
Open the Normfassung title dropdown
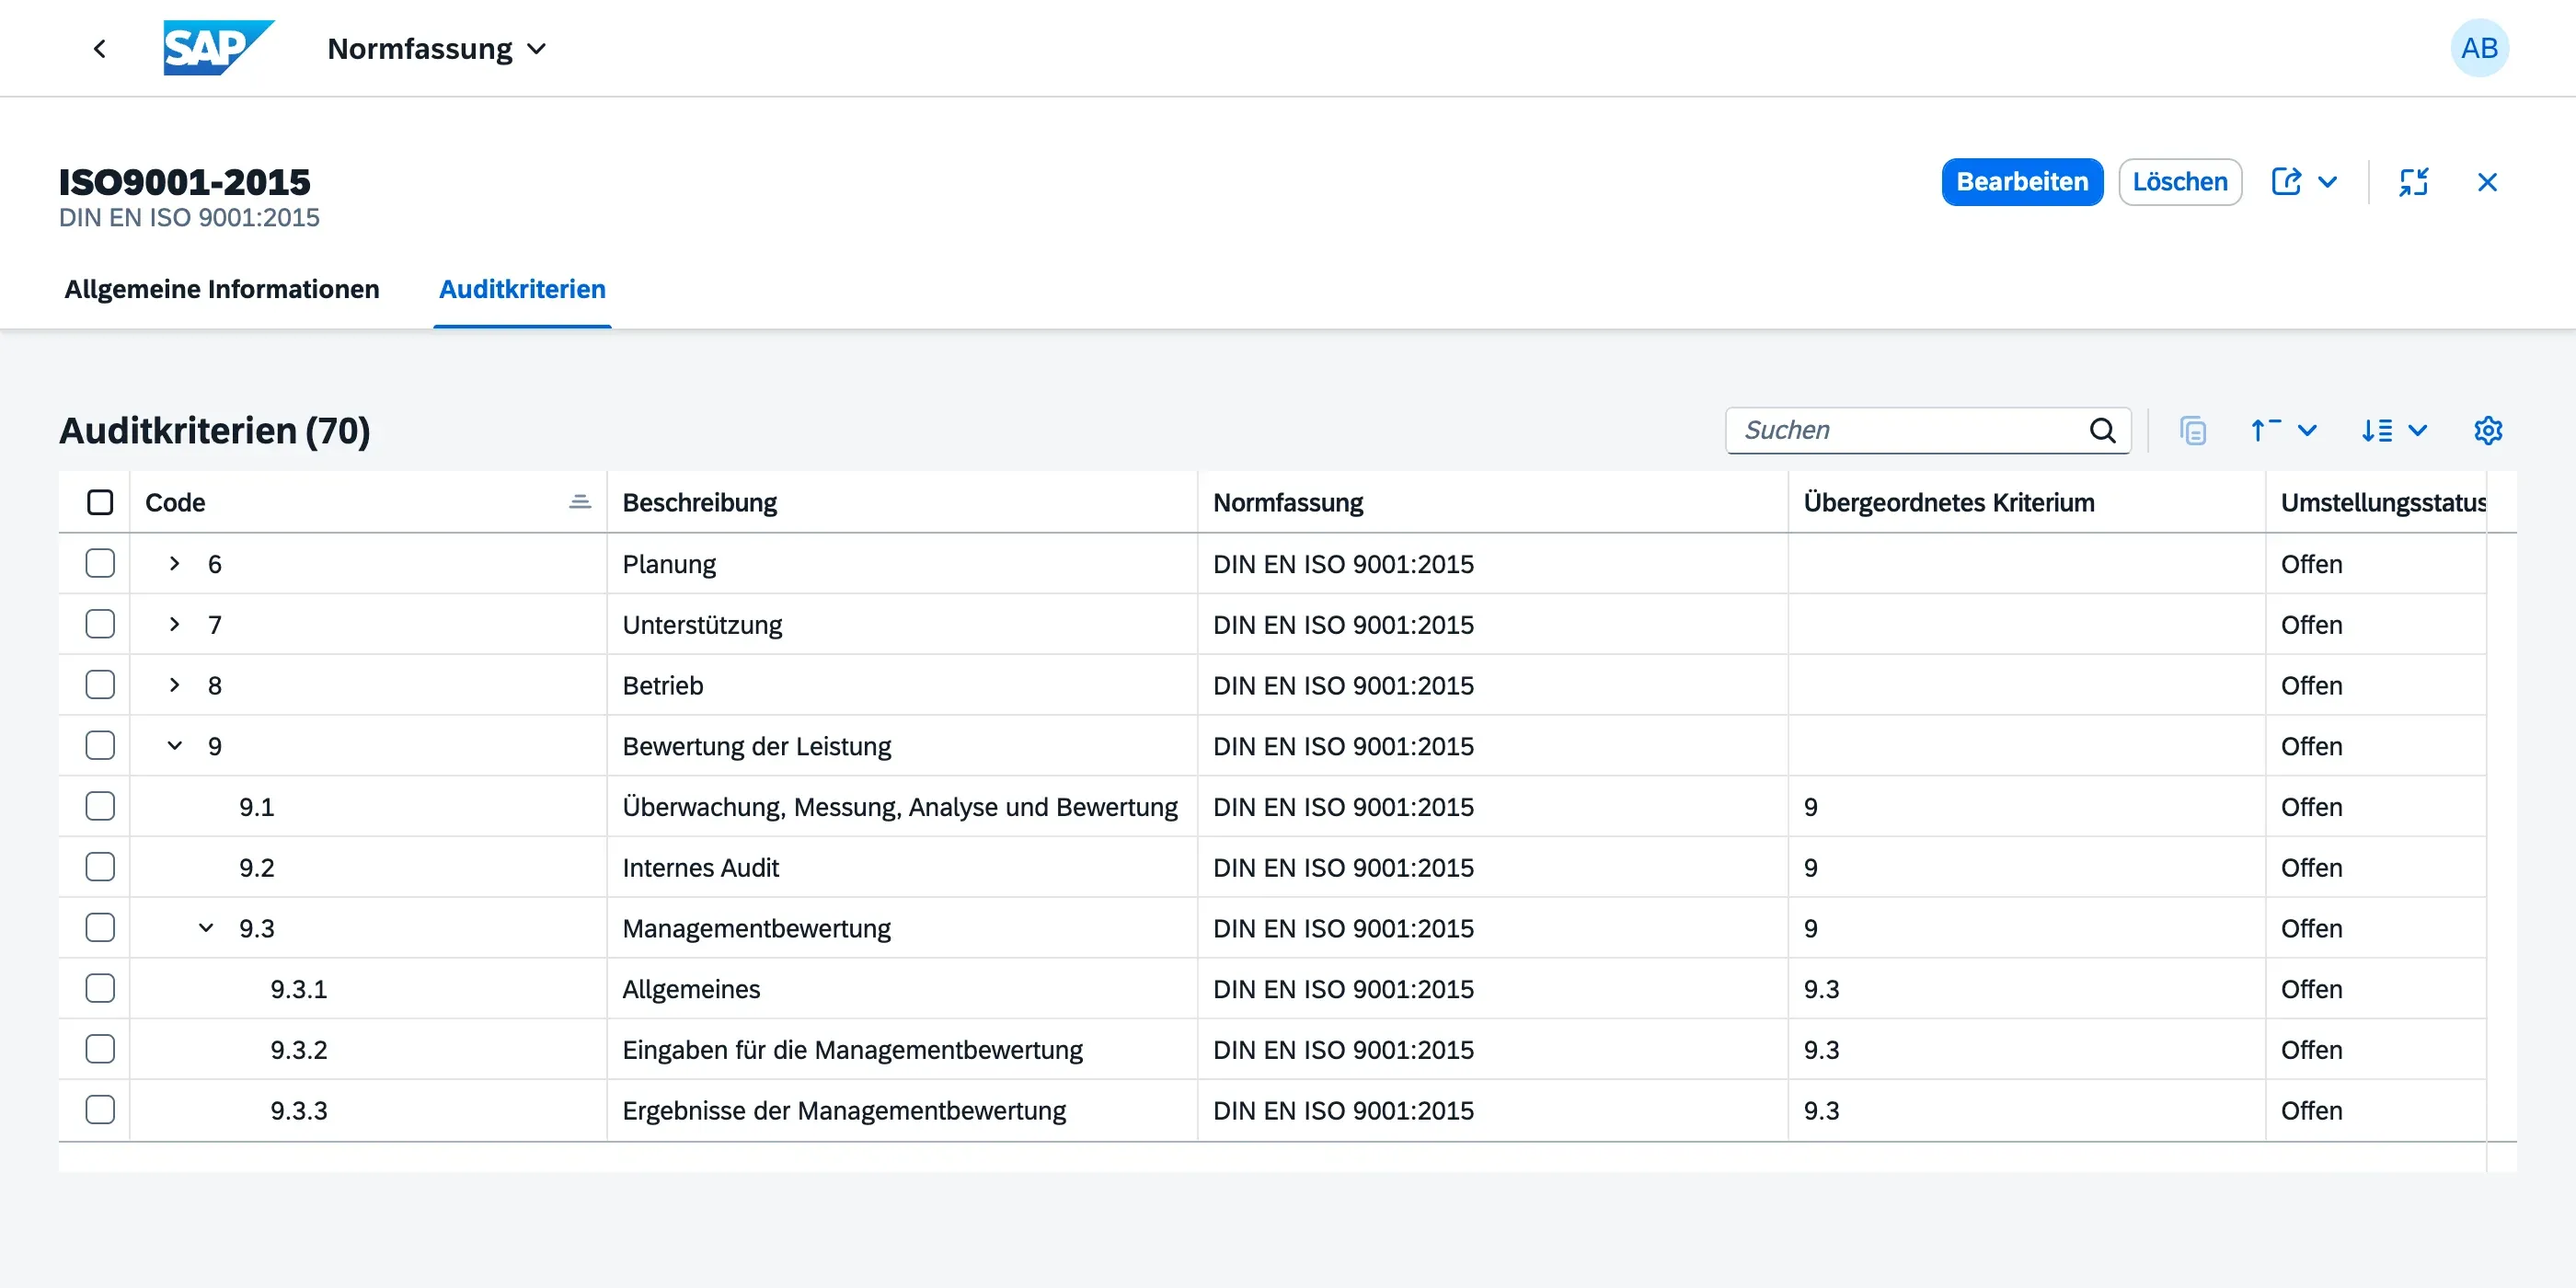437,48
